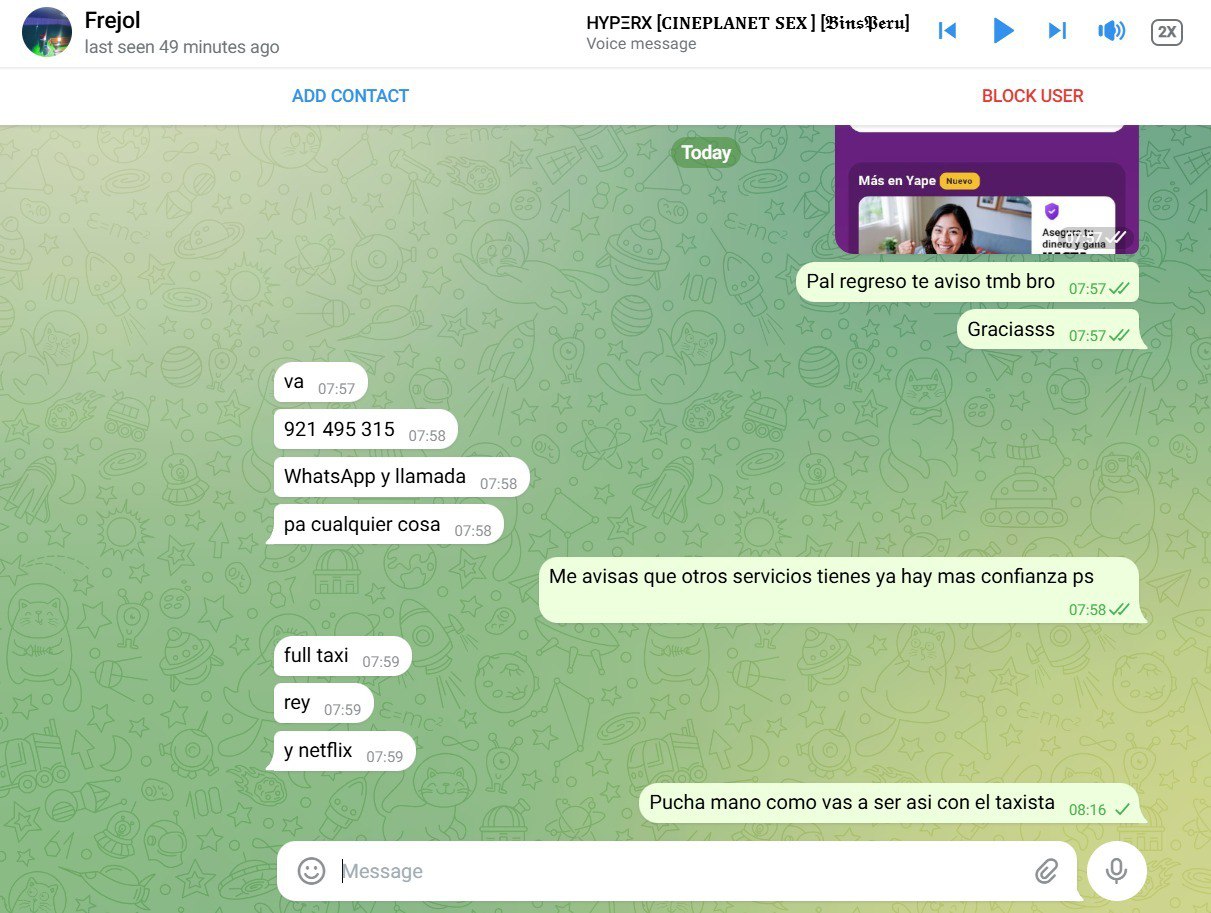Click ADD CONTACT button
The image size is (1211, 913).
[x=350, y=96]
